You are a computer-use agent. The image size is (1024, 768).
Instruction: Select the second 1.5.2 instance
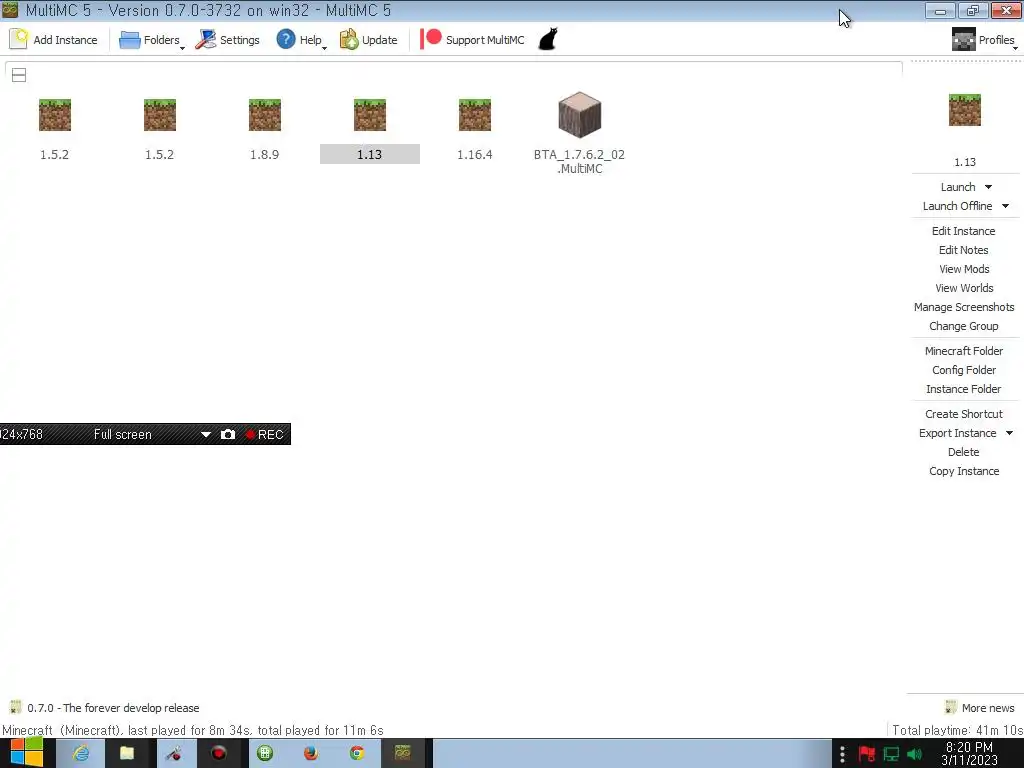pos(159,129)
